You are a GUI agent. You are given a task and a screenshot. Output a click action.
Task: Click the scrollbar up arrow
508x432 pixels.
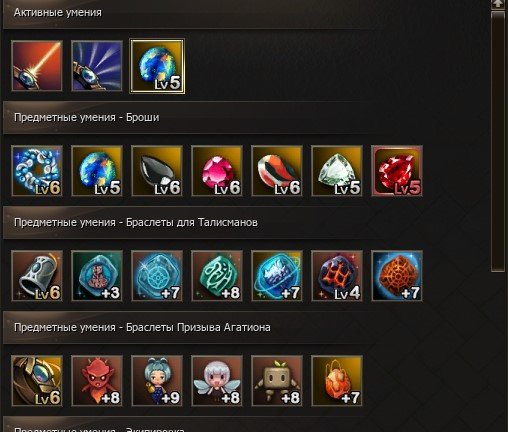click(498, 4)
